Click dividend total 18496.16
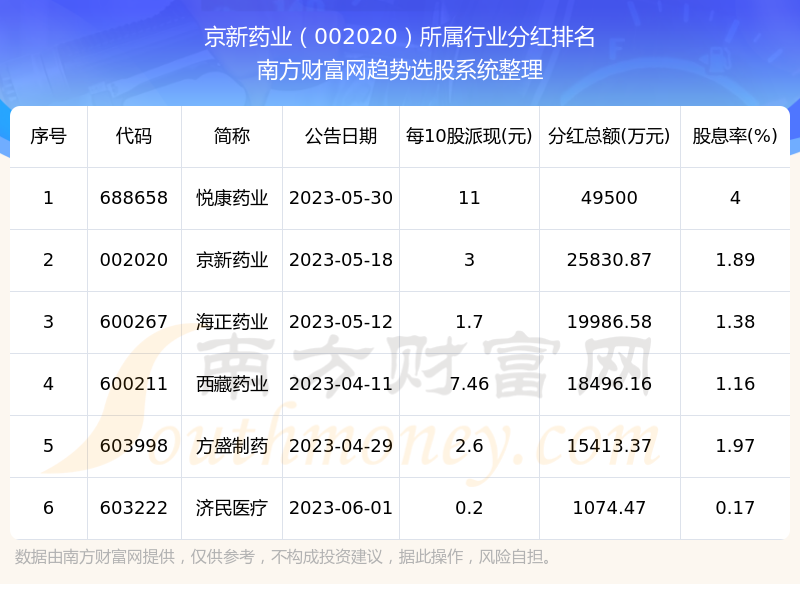The width and height of the screenshot is (800, 606). click(x=609, y=384)
